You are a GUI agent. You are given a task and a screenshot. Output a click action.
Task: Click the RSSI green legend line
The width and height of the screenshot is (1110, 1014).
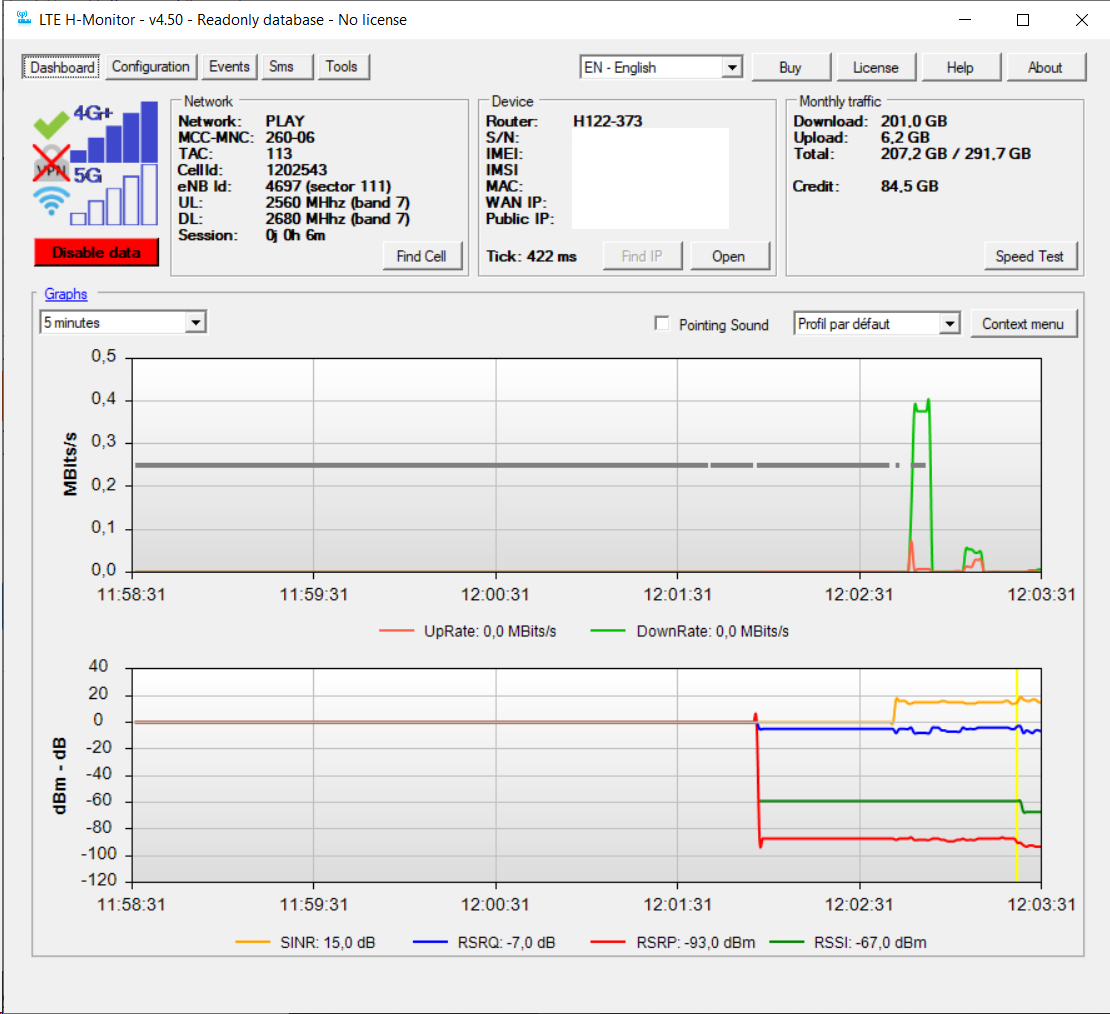tap(786, 942)
